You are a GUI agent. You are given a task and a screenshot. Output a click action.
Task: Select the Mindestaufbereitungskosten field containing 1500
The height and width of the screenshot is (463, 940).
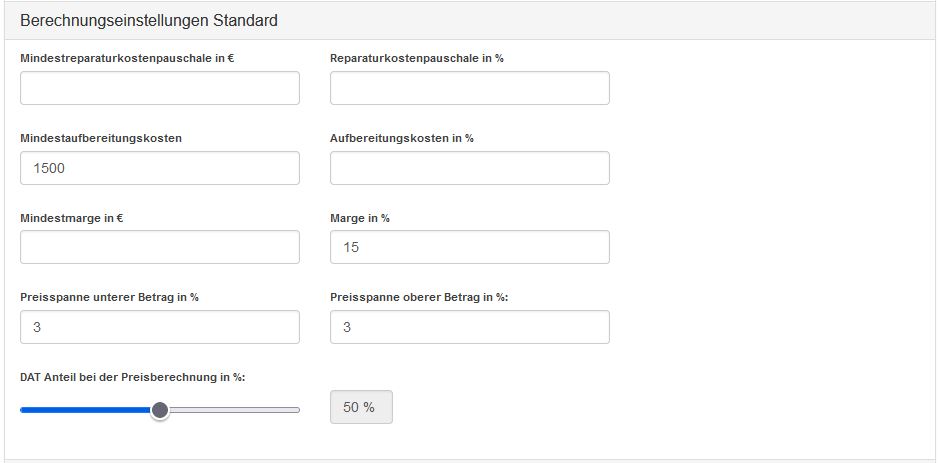coord(159,168)
